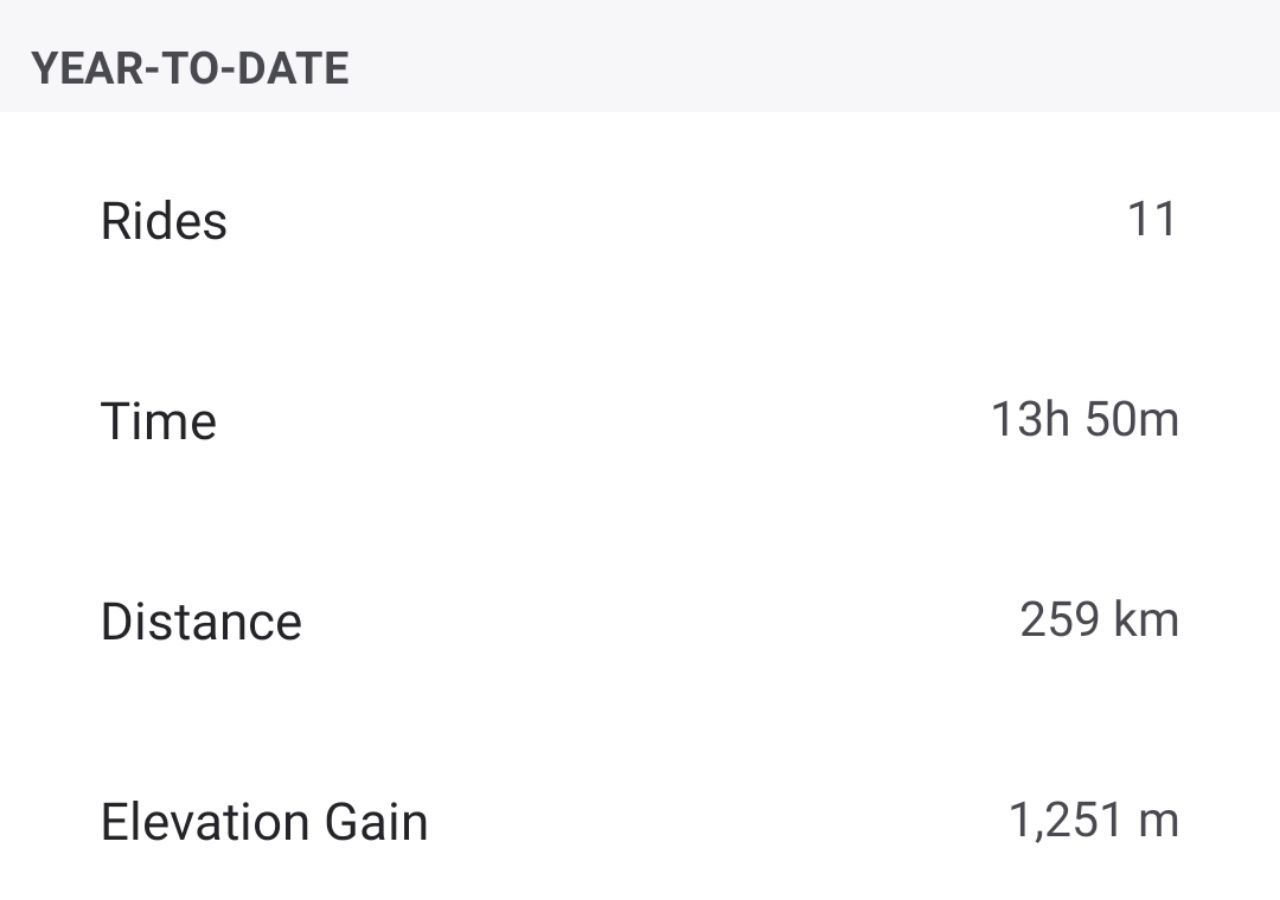Click the word Gain in last row

(x=375, y=822)
